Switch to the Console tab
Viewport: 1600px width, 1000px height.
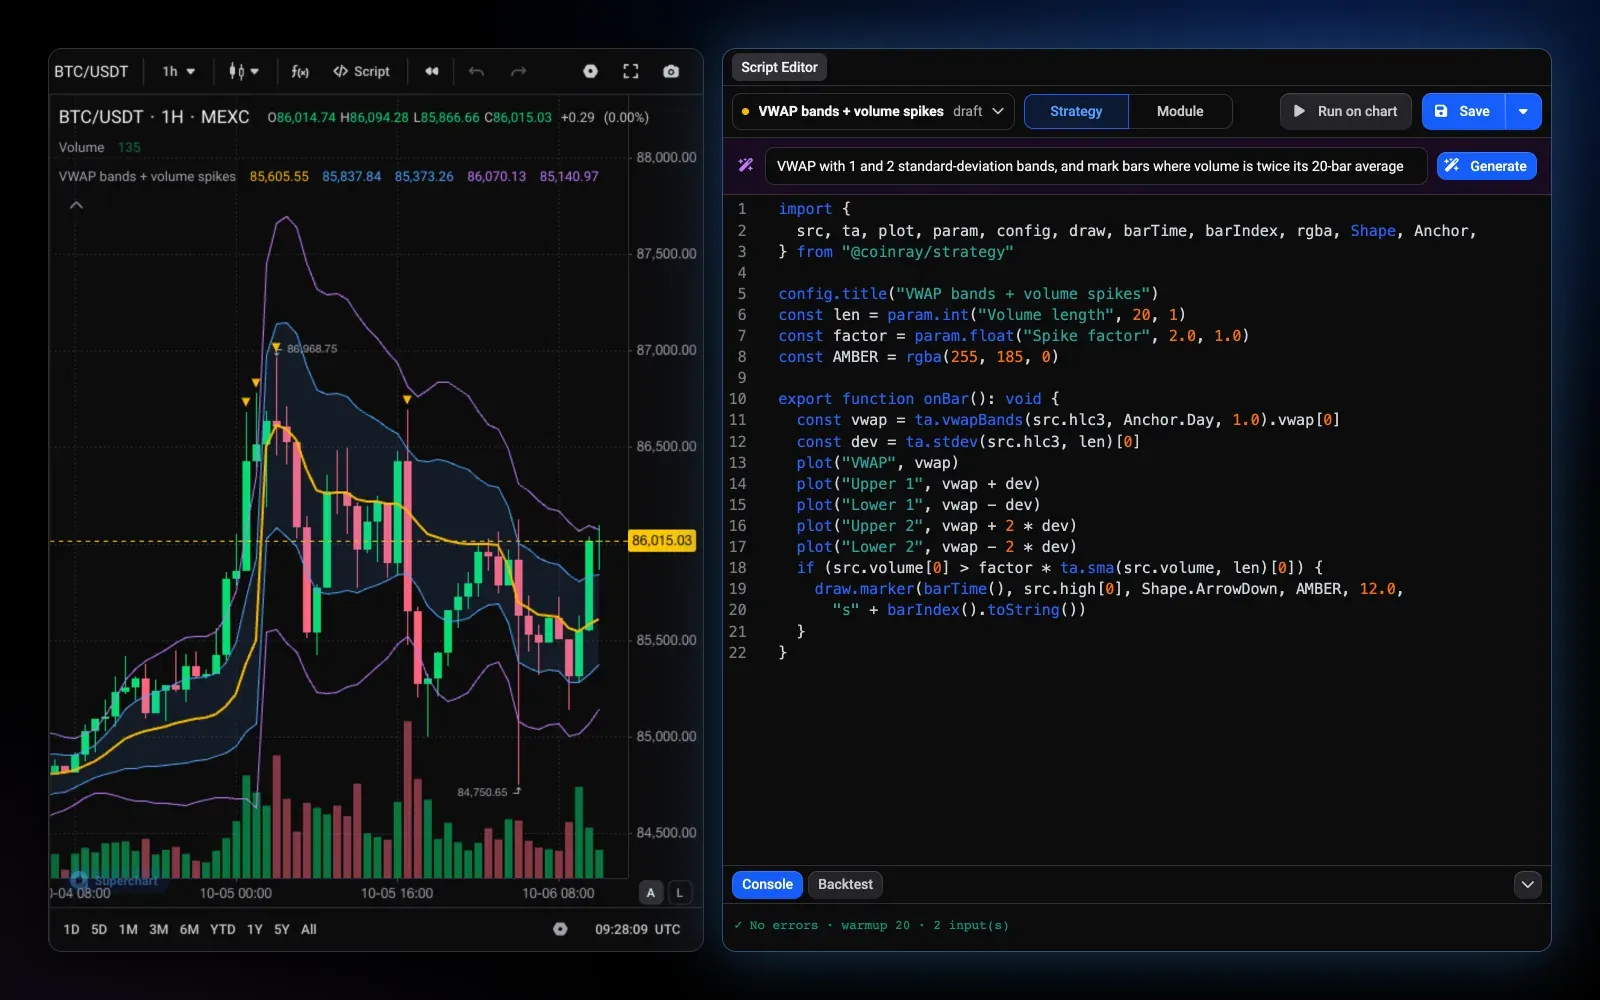[x=767, y=884]
